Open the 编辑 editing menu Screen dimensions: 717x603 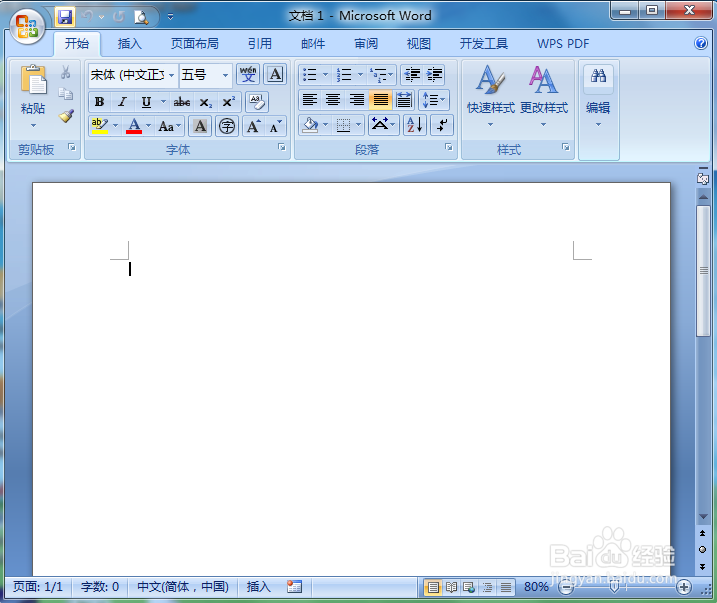pyautogui.click(x=598, y=95)
